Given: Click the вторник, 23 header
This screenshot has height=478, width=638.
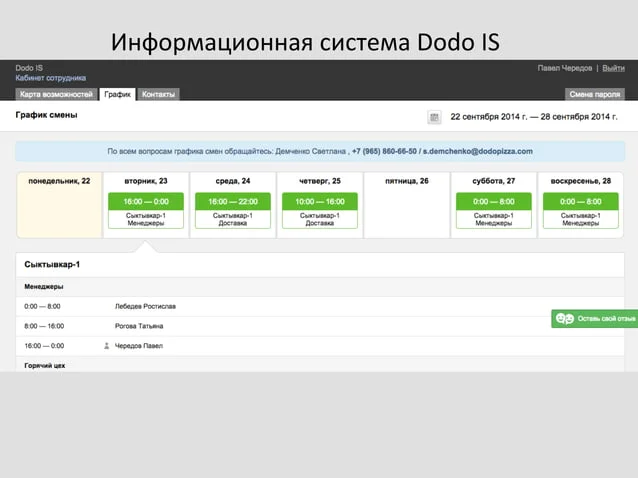Looking at the screenshot, I should pyautogui.click(x=146, y=181).
